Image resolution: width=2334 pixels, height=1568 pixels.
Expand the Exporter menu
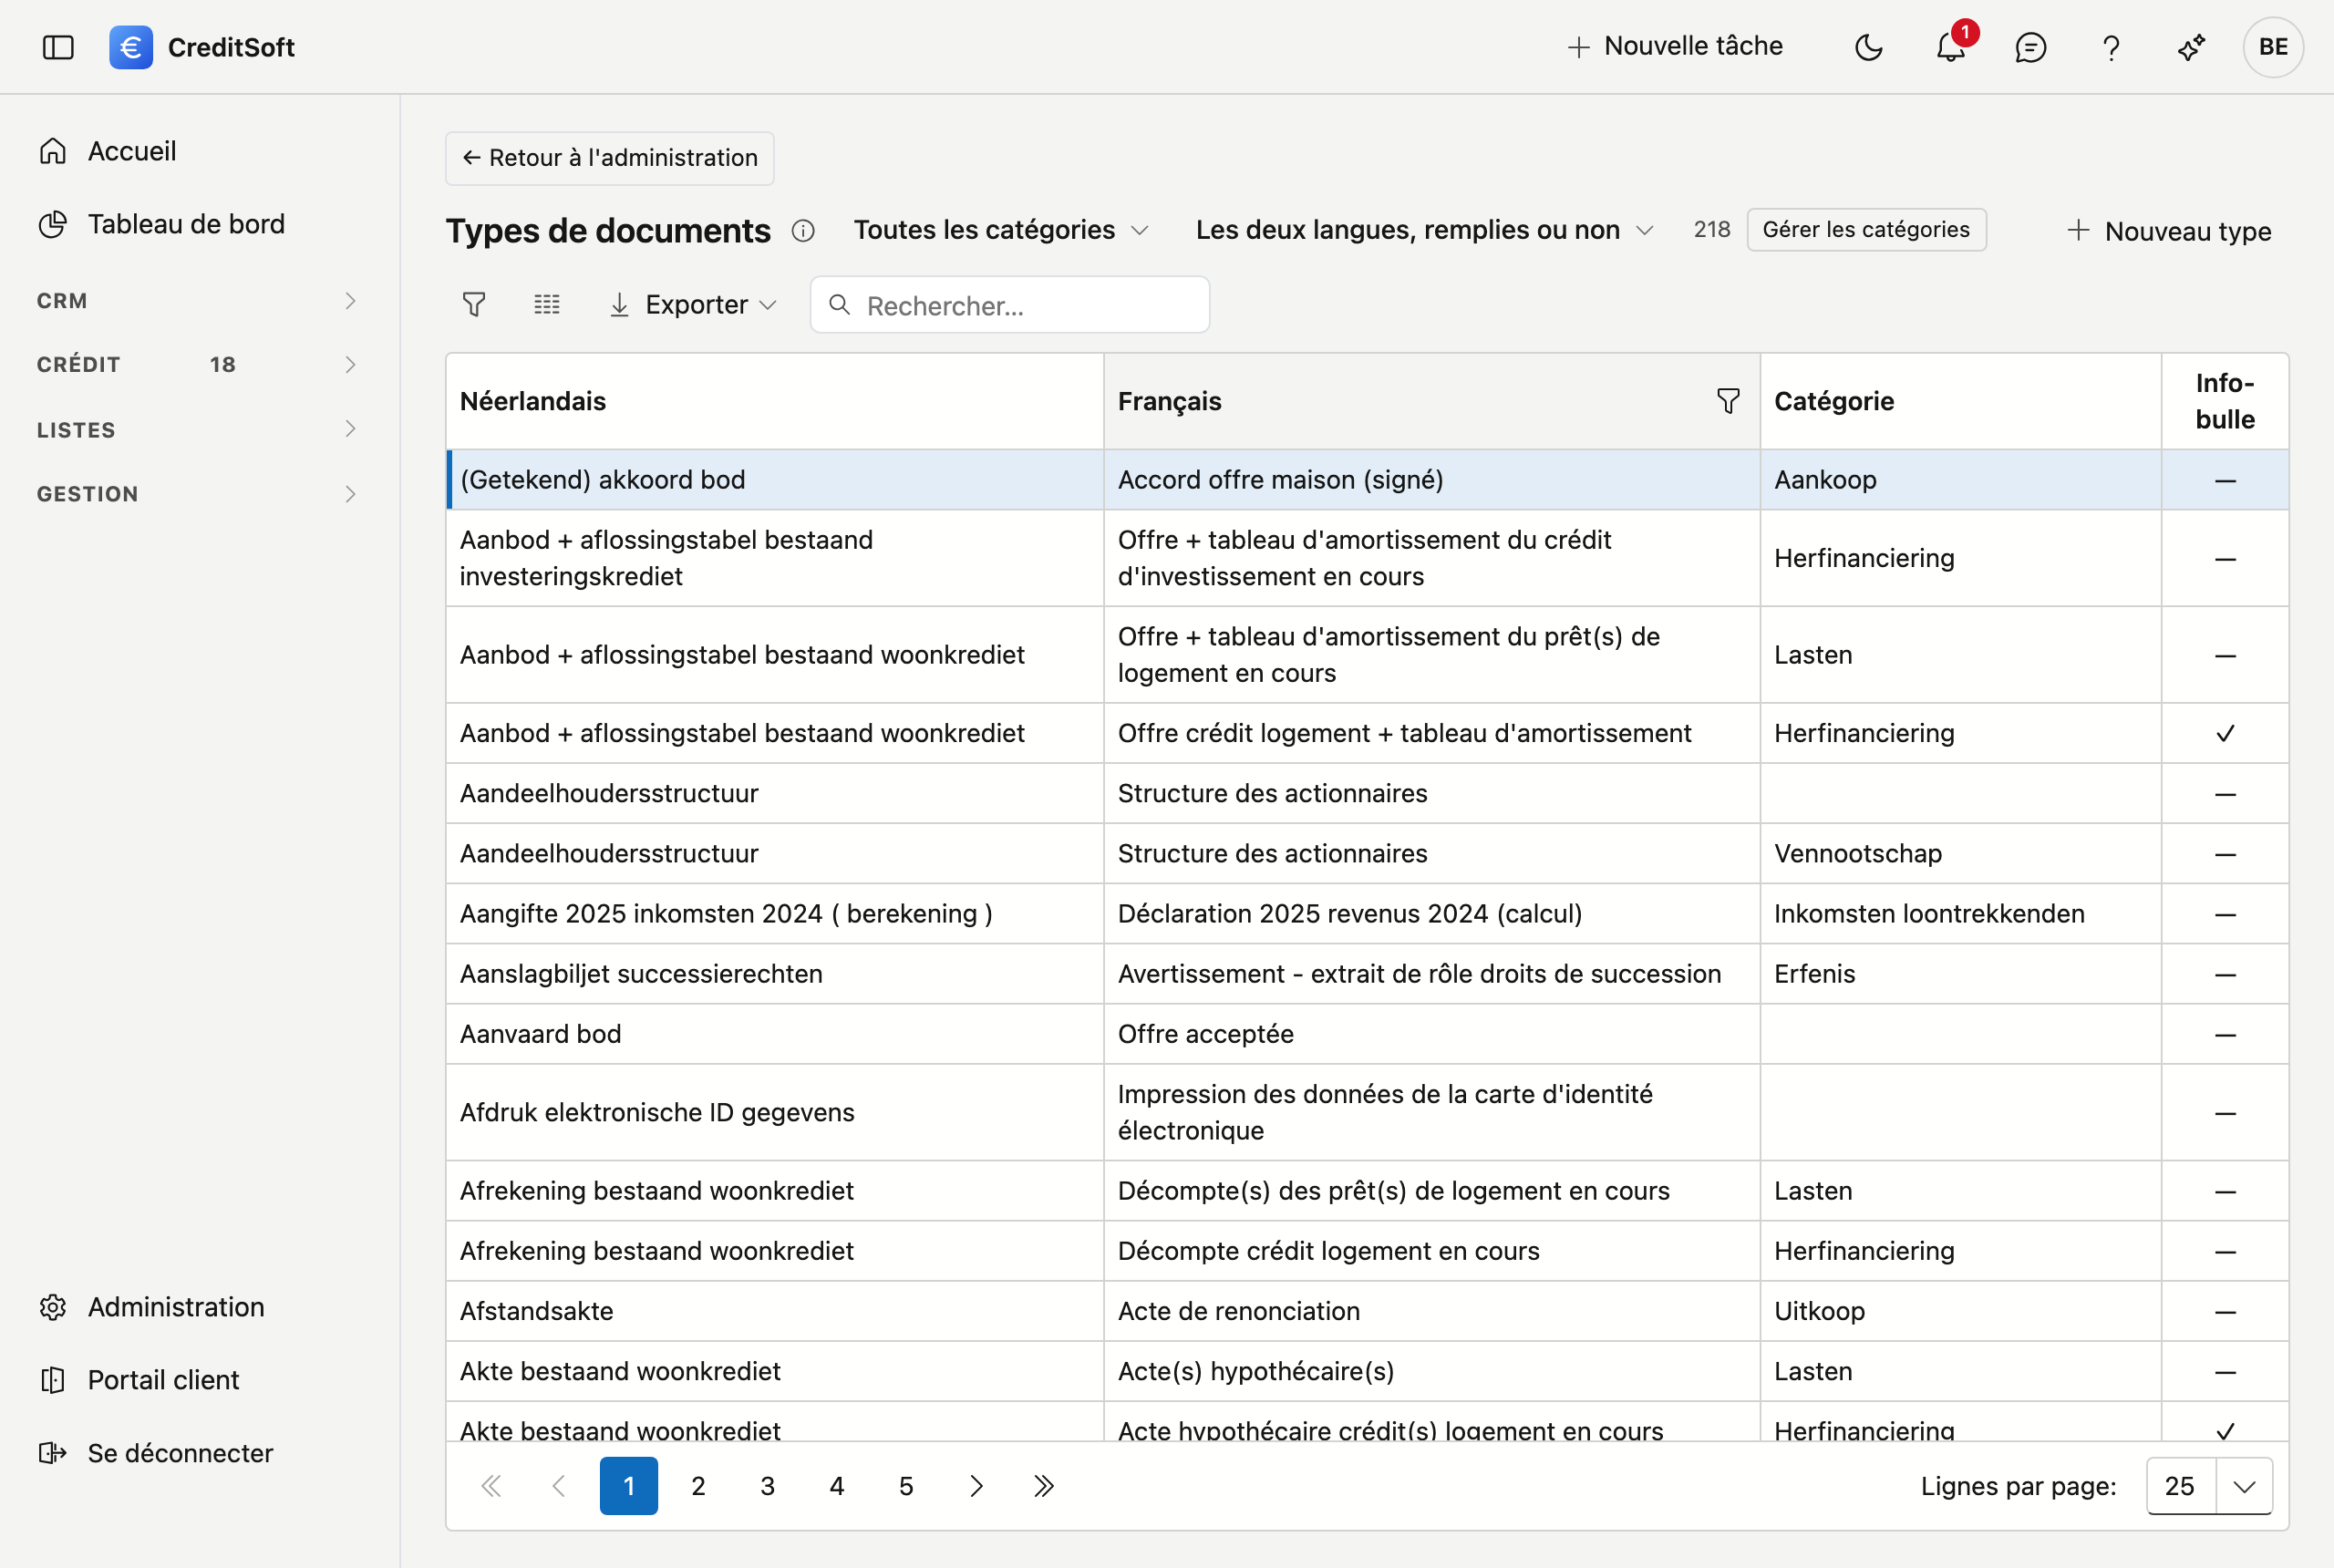click(692, 304)
